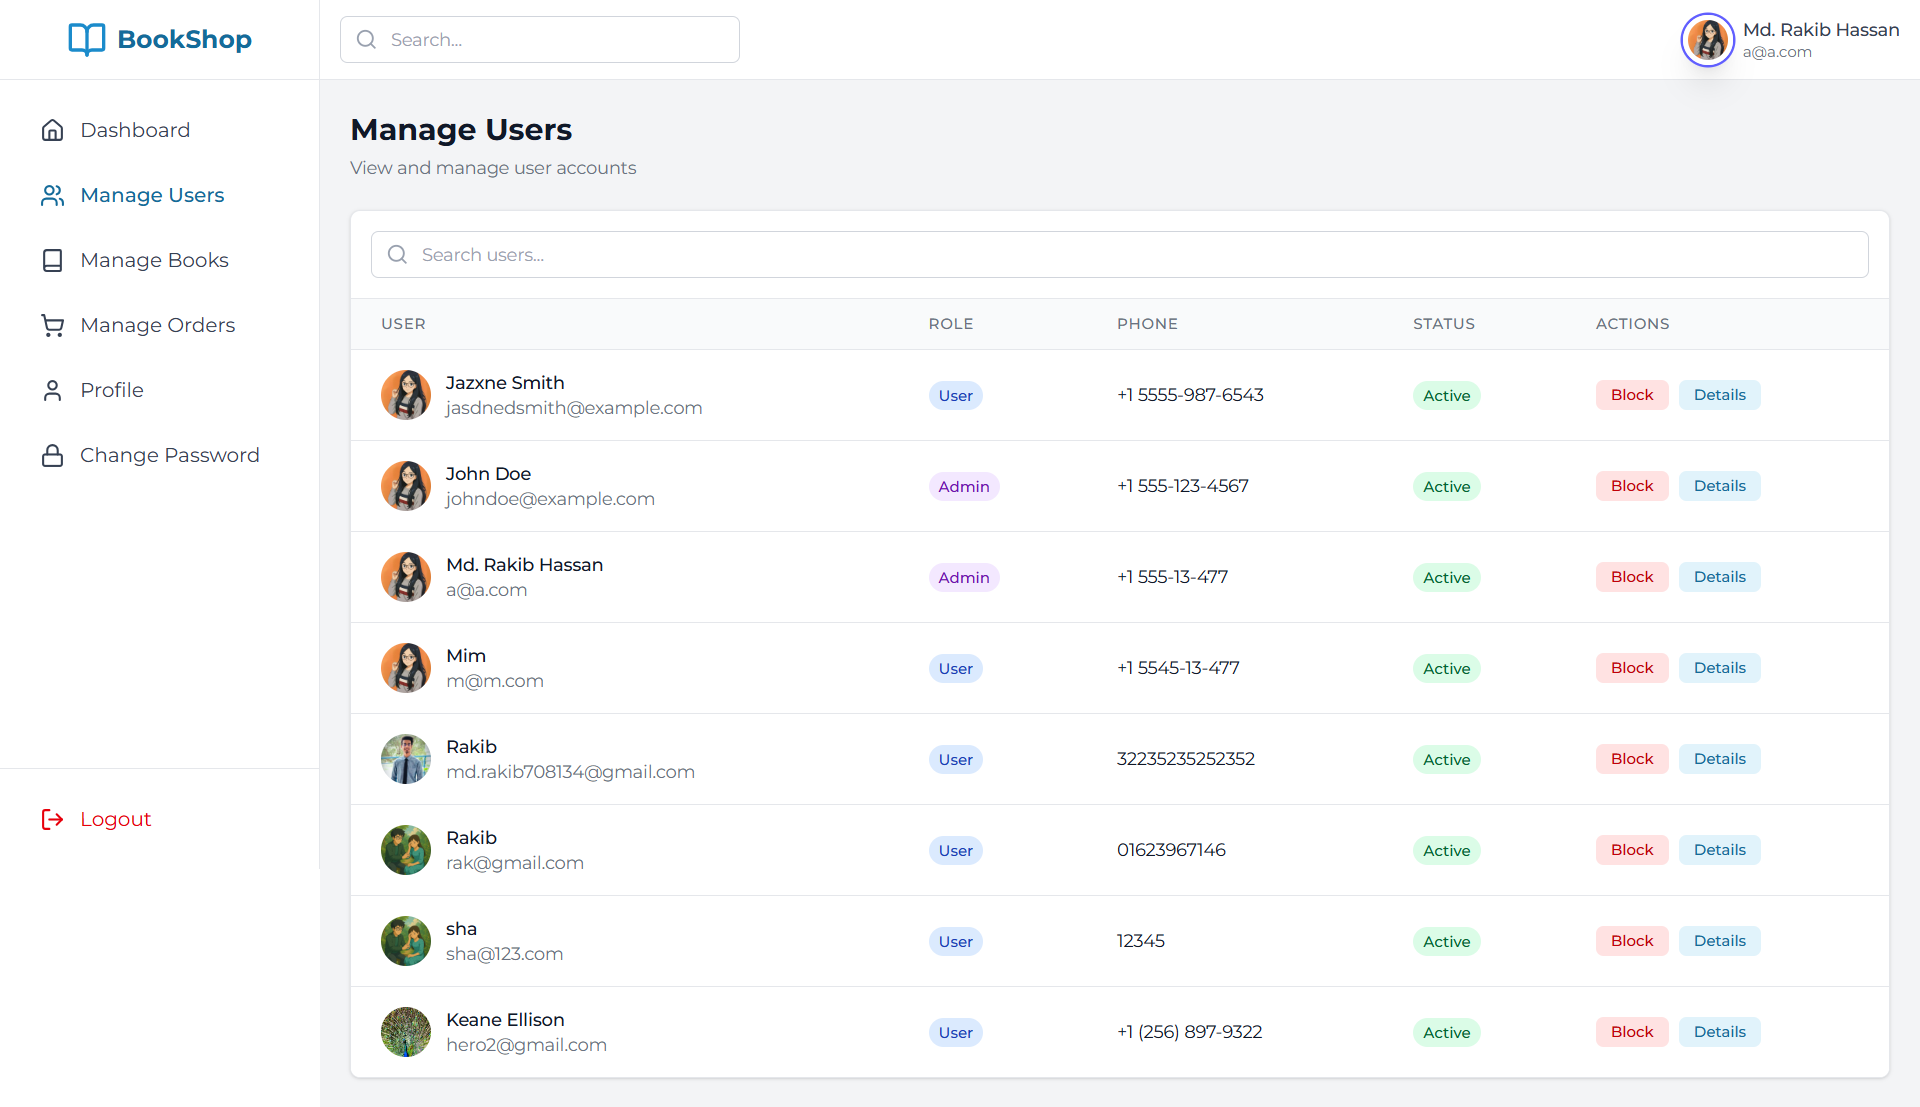This screenshot has width=1920, height=1107.
Task: Open Manage Orders menu item
Action: (158, 326)
